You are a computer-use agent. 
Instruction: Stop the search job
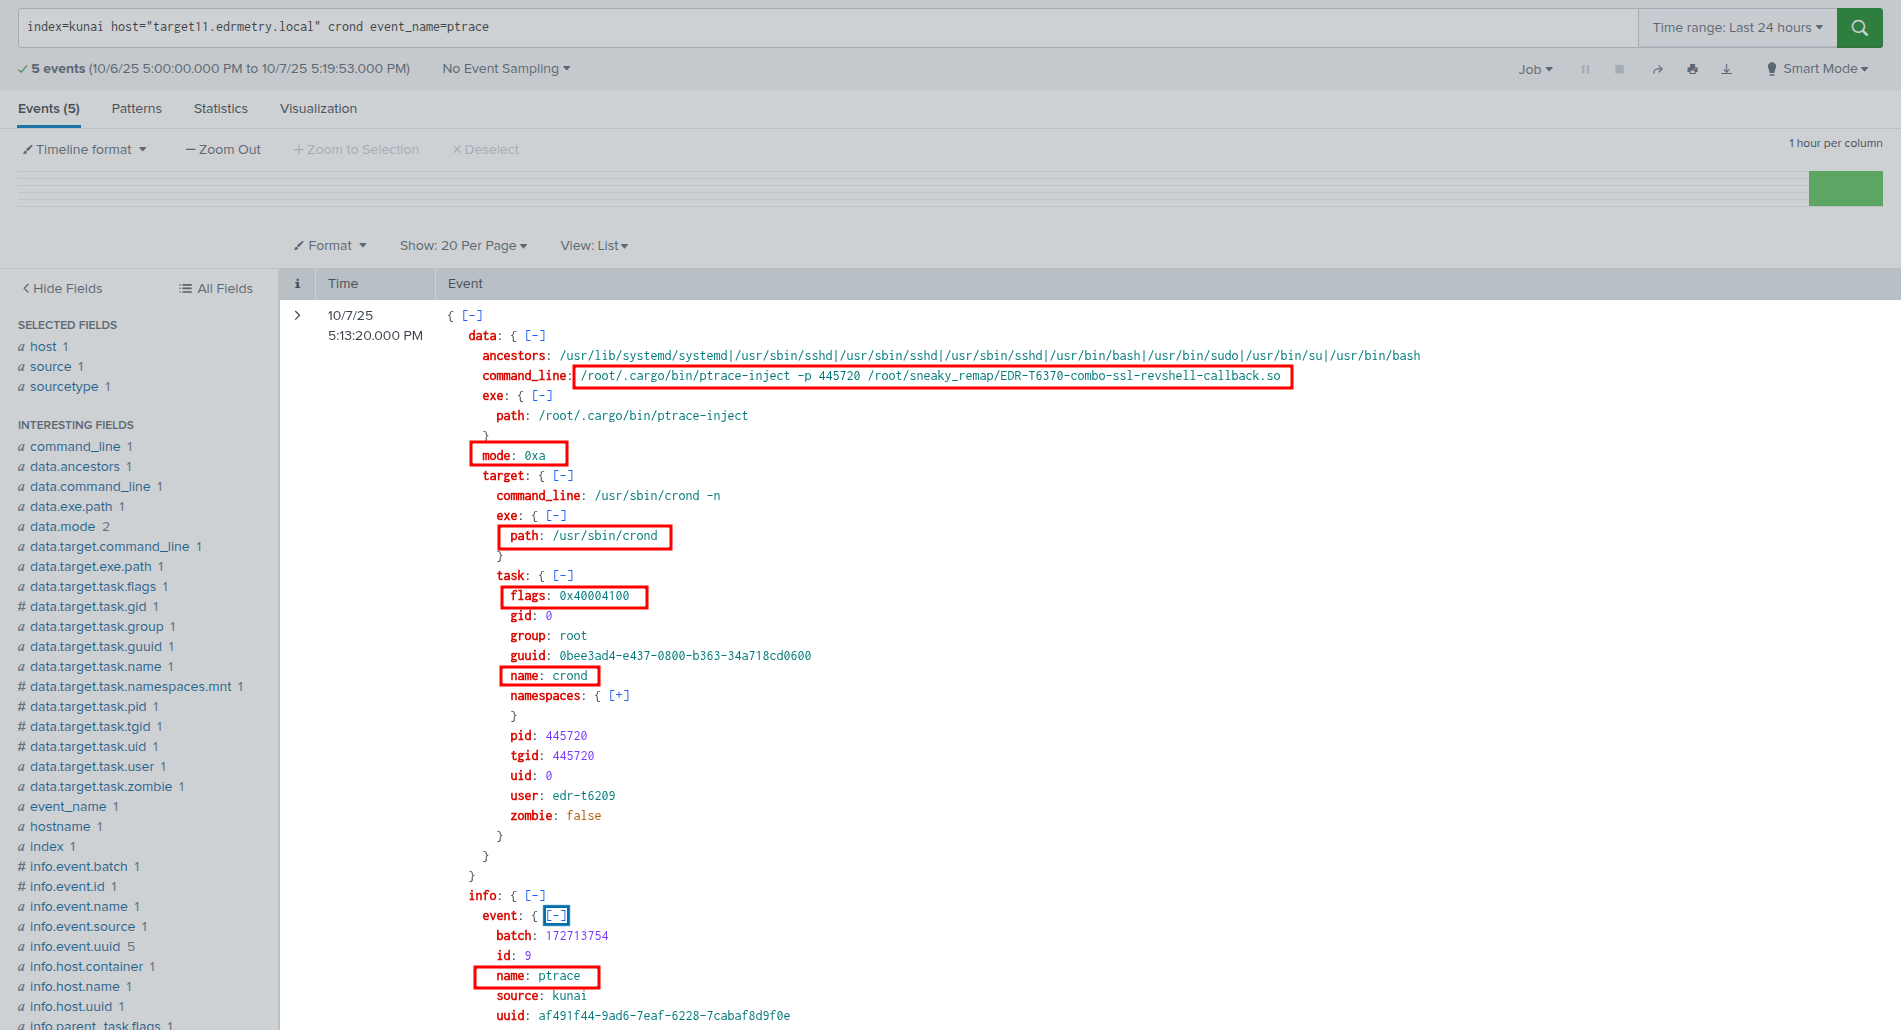pyautogui.click(x=1619, y=69)
